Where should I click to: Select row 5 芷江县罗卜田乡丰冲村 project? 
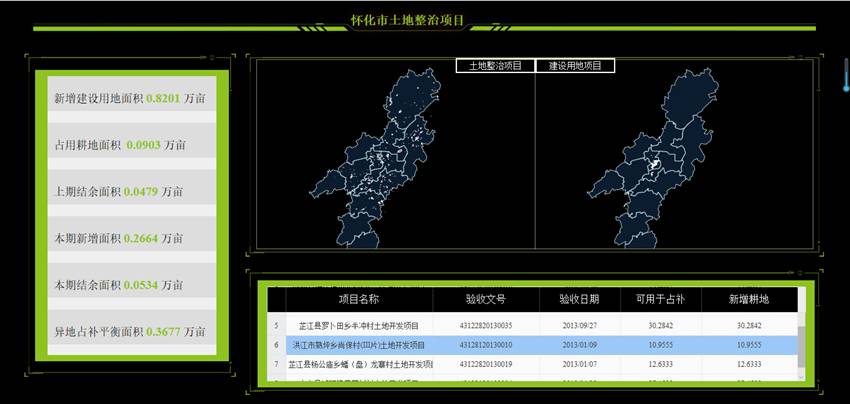tap(359, 325)
